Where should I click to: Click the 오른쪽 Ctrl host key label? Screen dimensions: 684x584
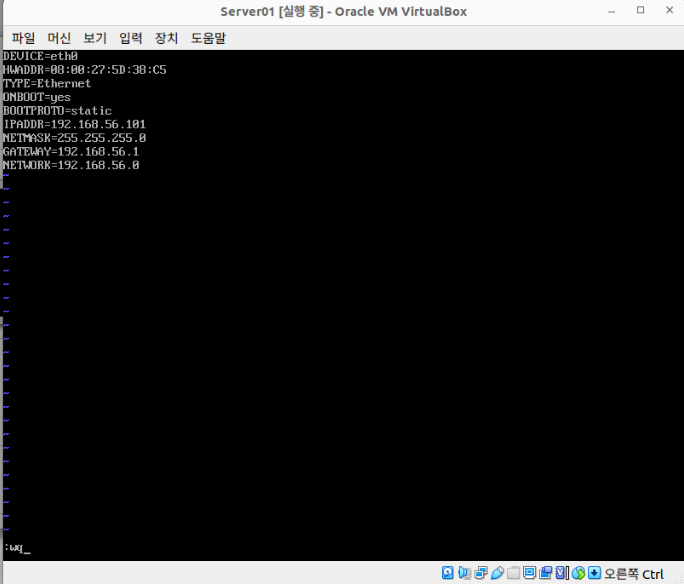(634, 574)
